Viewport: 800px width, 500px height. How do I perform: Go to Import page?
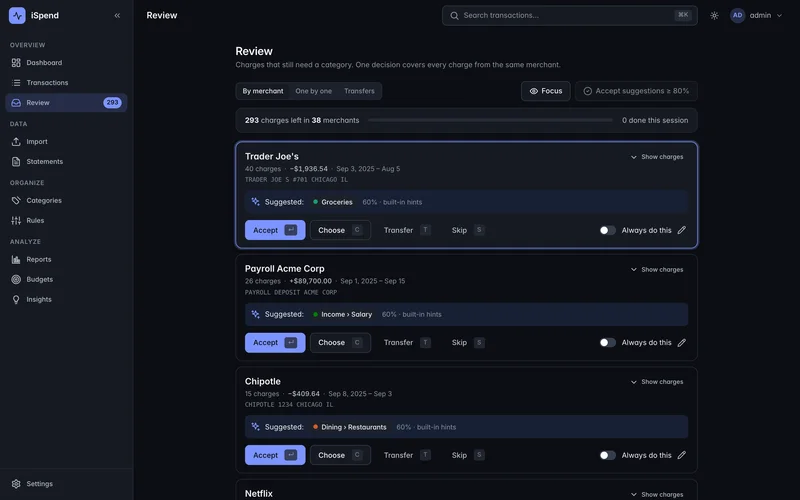click(66, 142)
